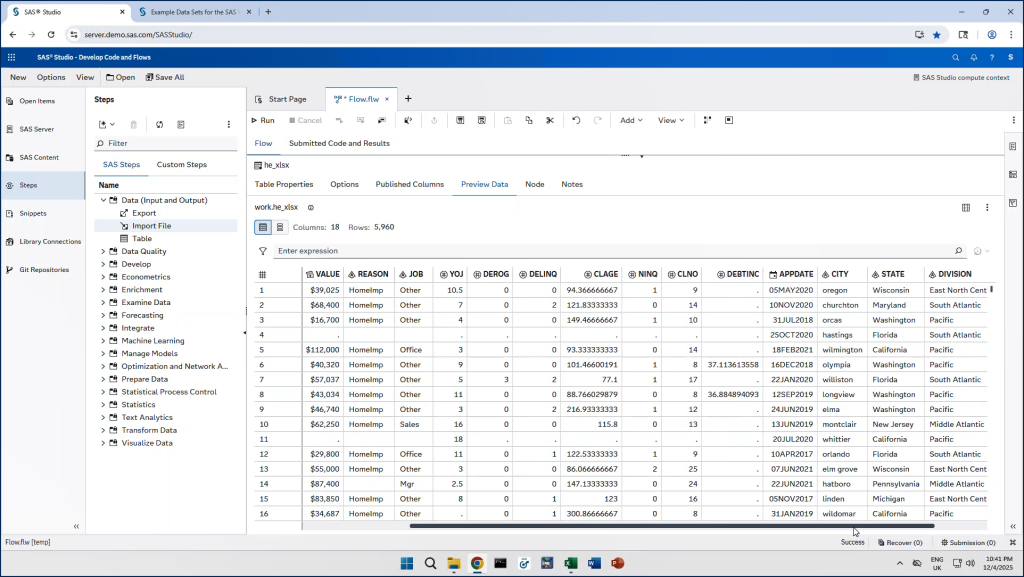Collapse Data (Input and Output) tree node
This screenshot has width=1024, height=577.
click(x=103, y=200)
